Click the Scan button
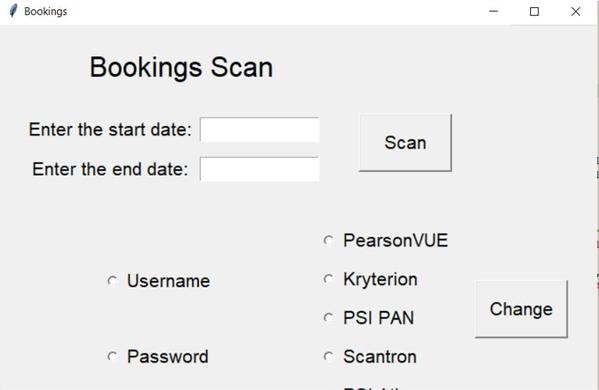 tap(405, 142)
